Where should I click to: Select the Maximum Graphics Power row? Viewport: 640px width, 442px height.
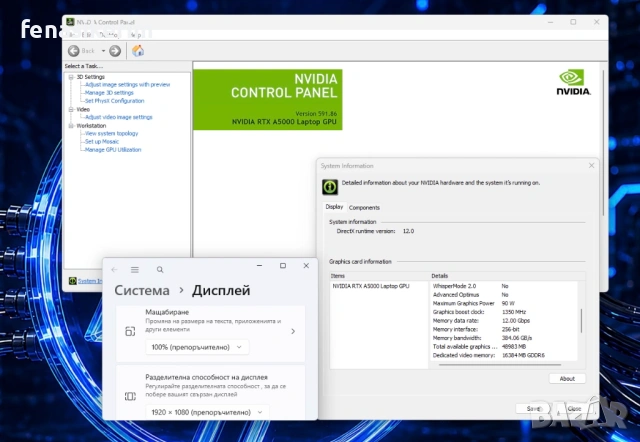(x=504, y=303)
